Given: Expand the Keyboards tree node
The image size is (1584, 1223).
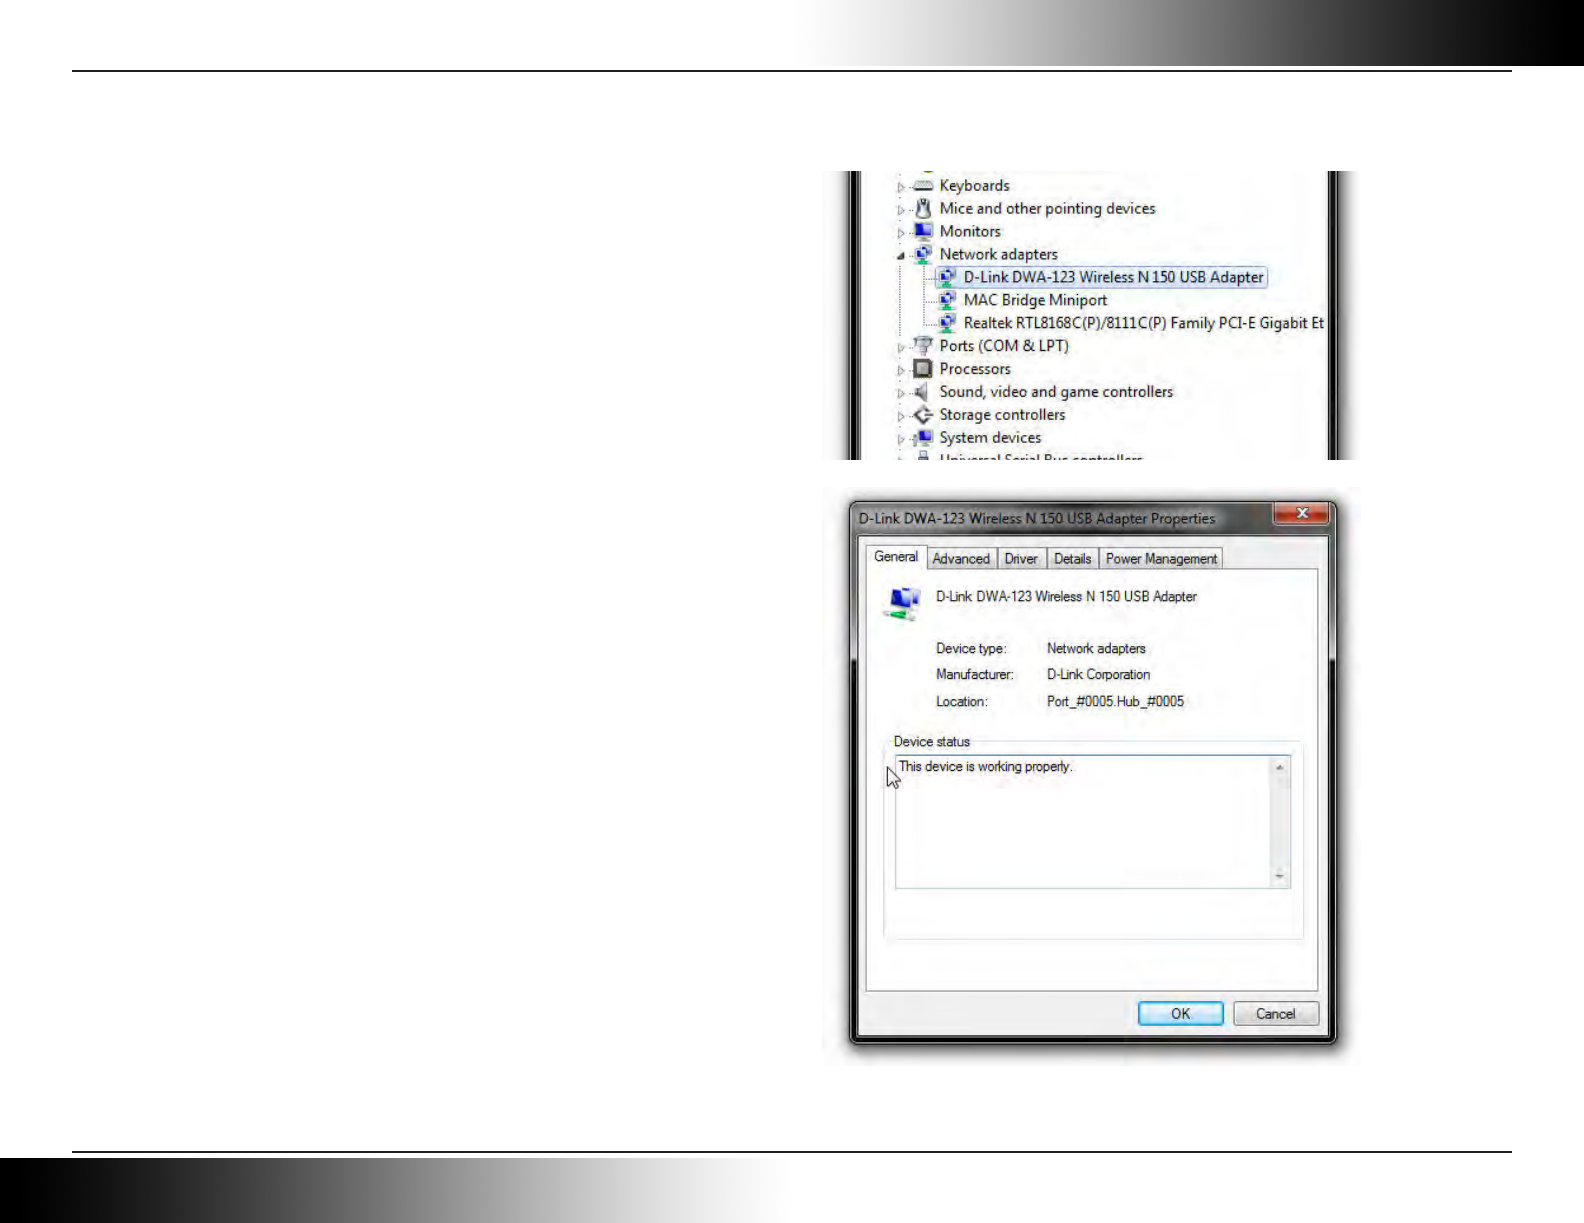Looking at the screenshot, I should [x=901, y=187].
